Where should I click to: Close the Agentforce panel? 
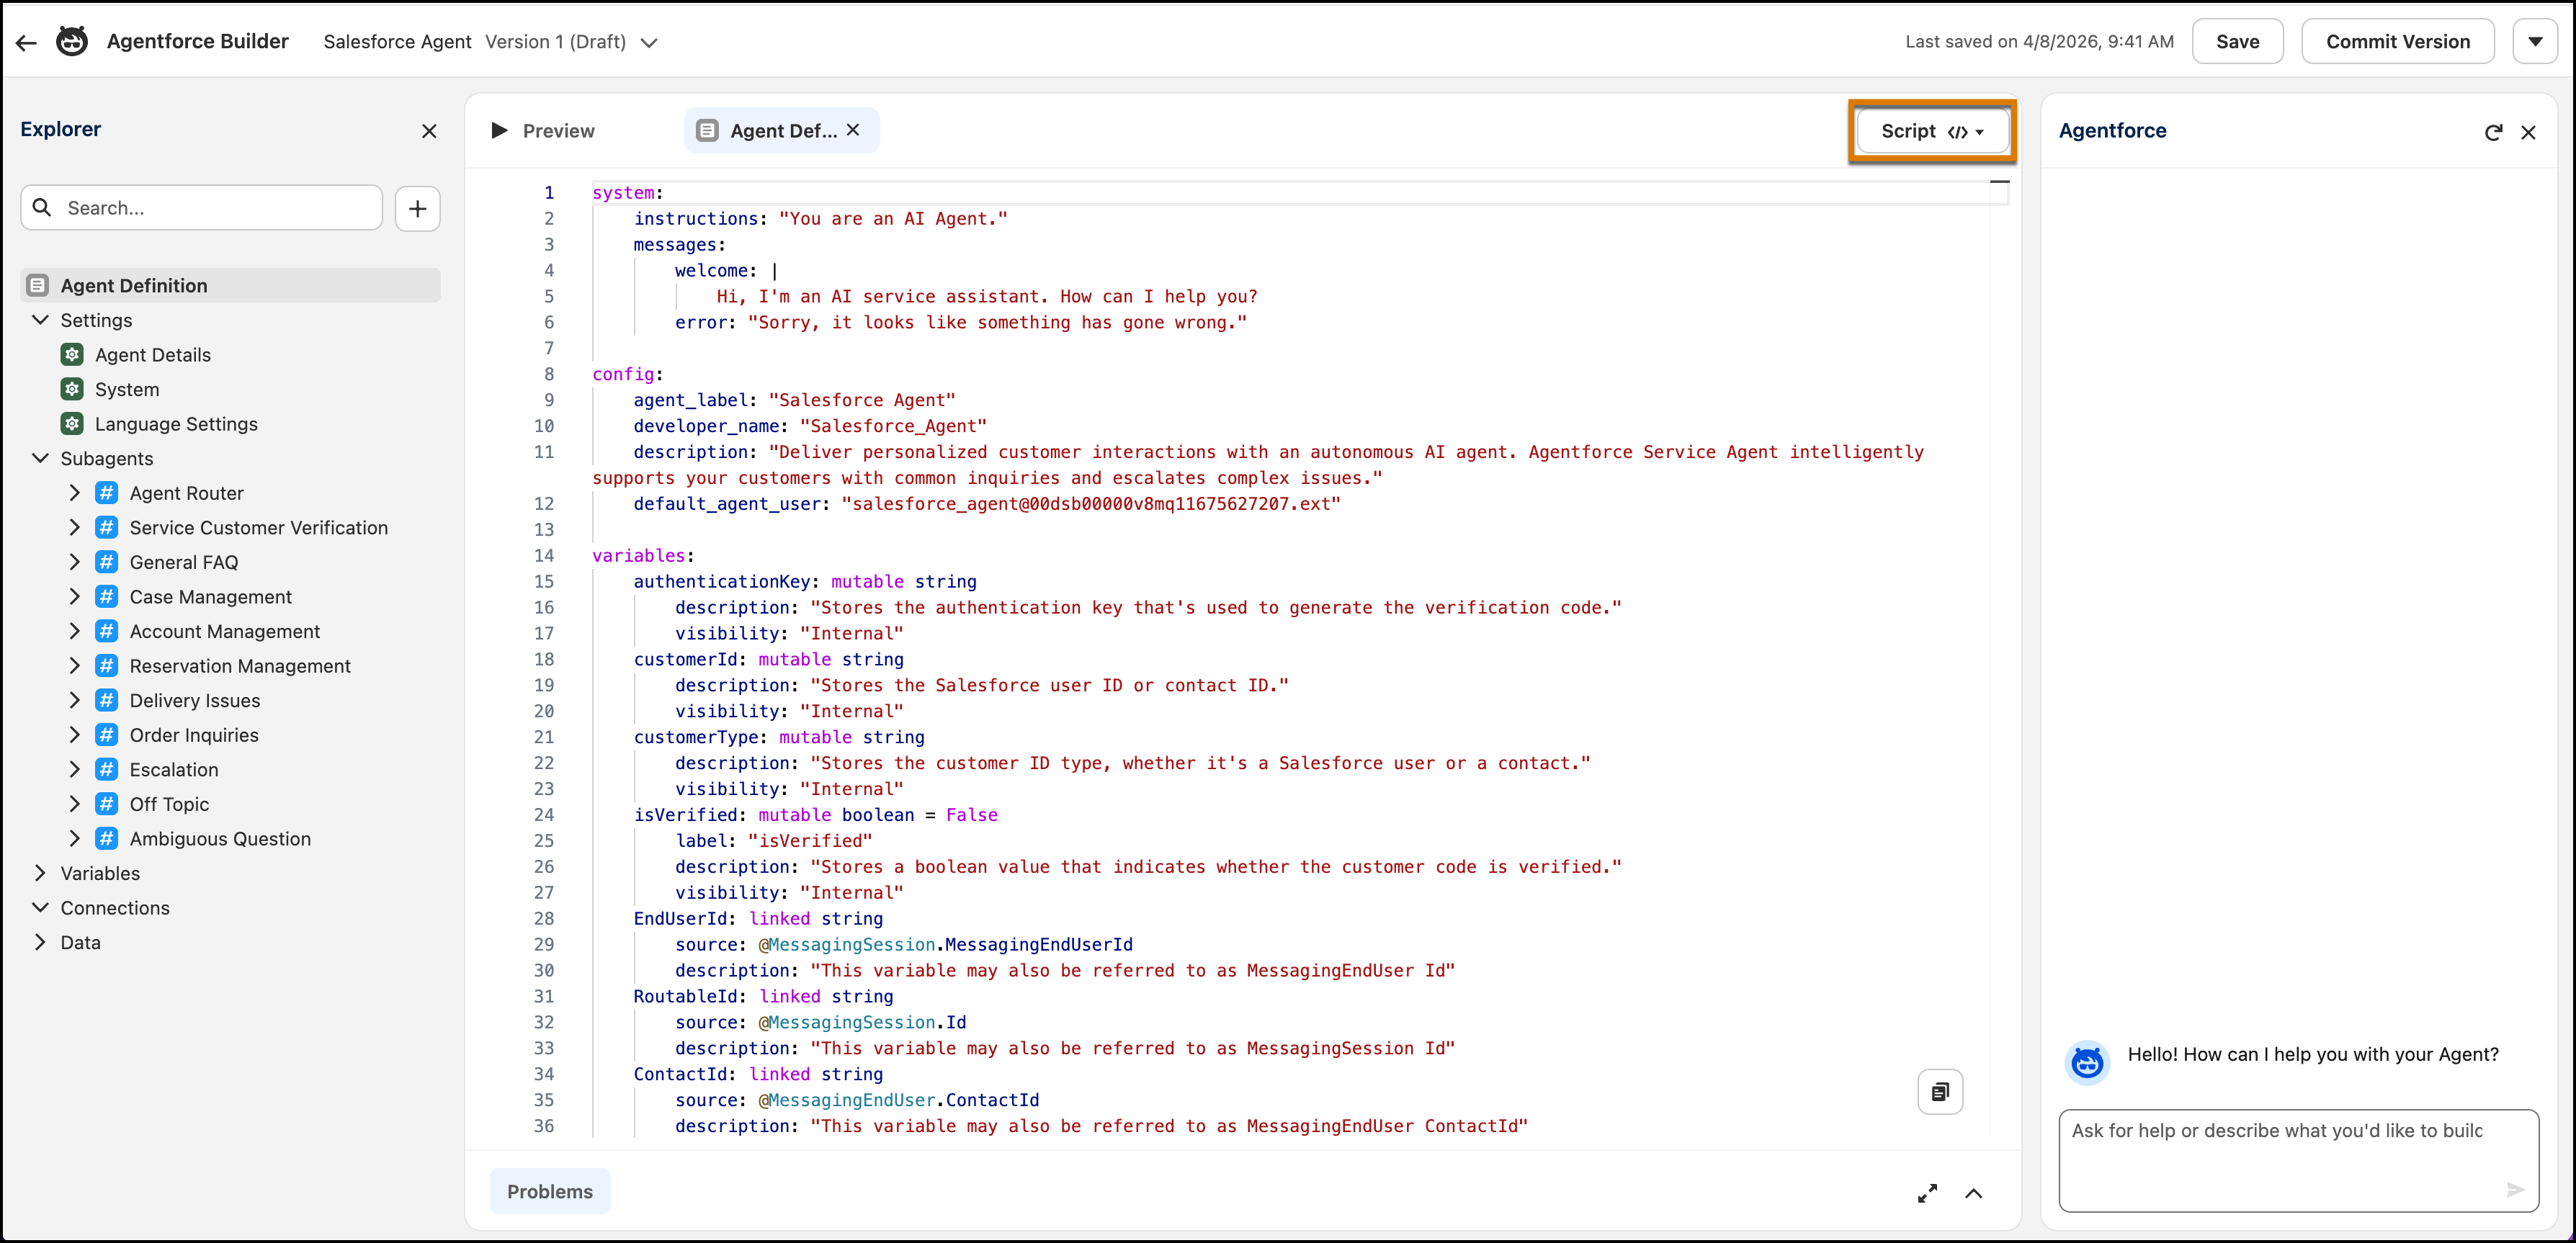[2528, 132]
